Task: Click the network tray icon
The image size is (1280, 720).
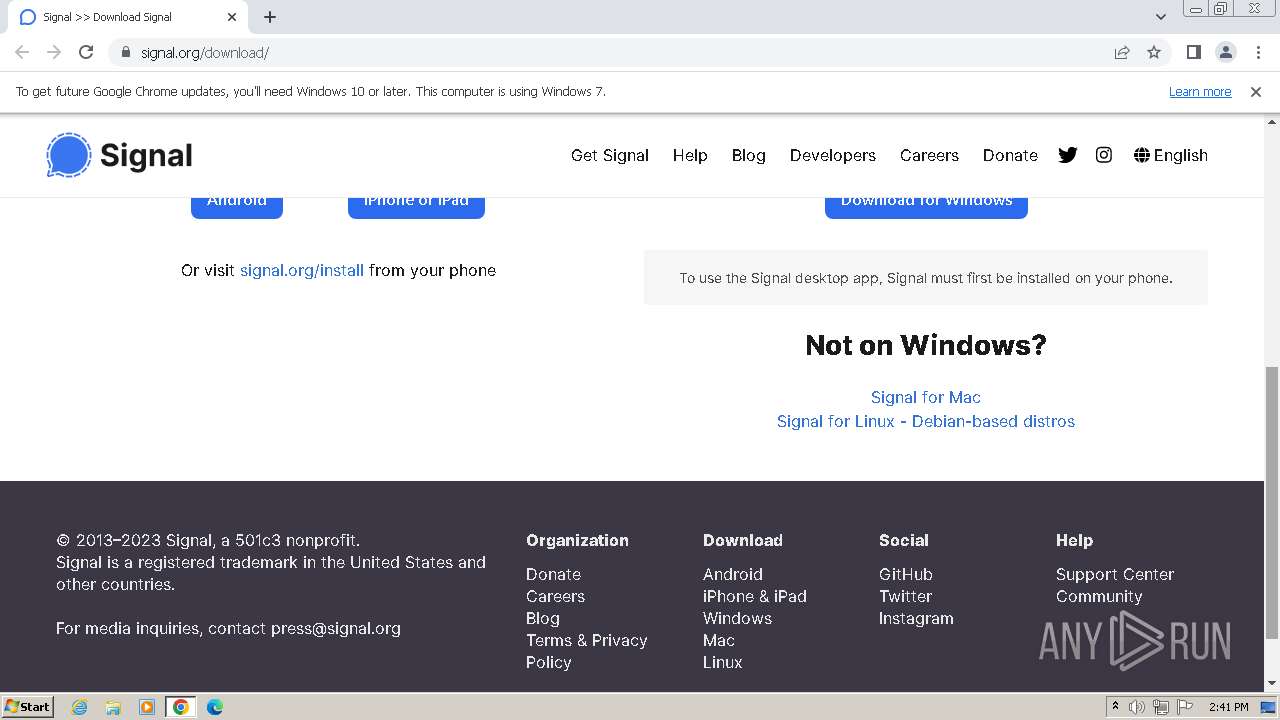Action: coord(1161,707)
